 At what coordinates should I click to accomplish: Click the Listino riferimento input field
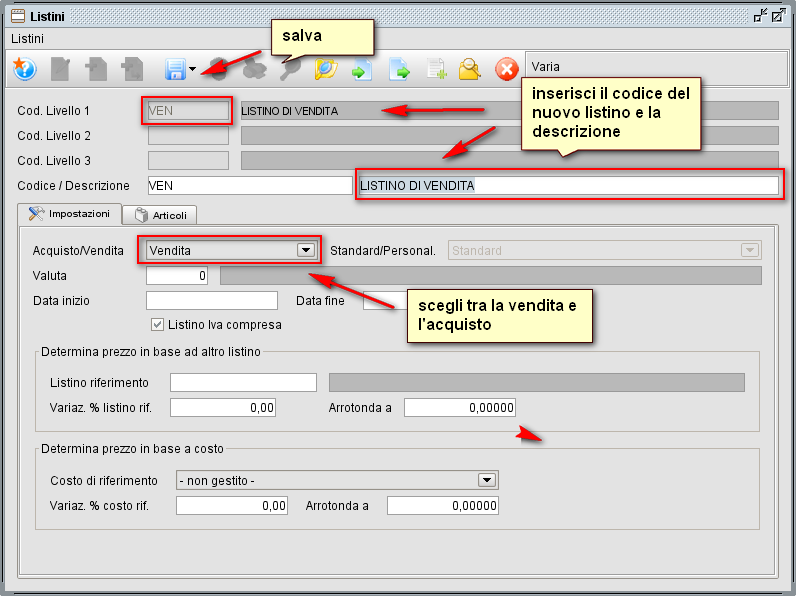point(243,382)
